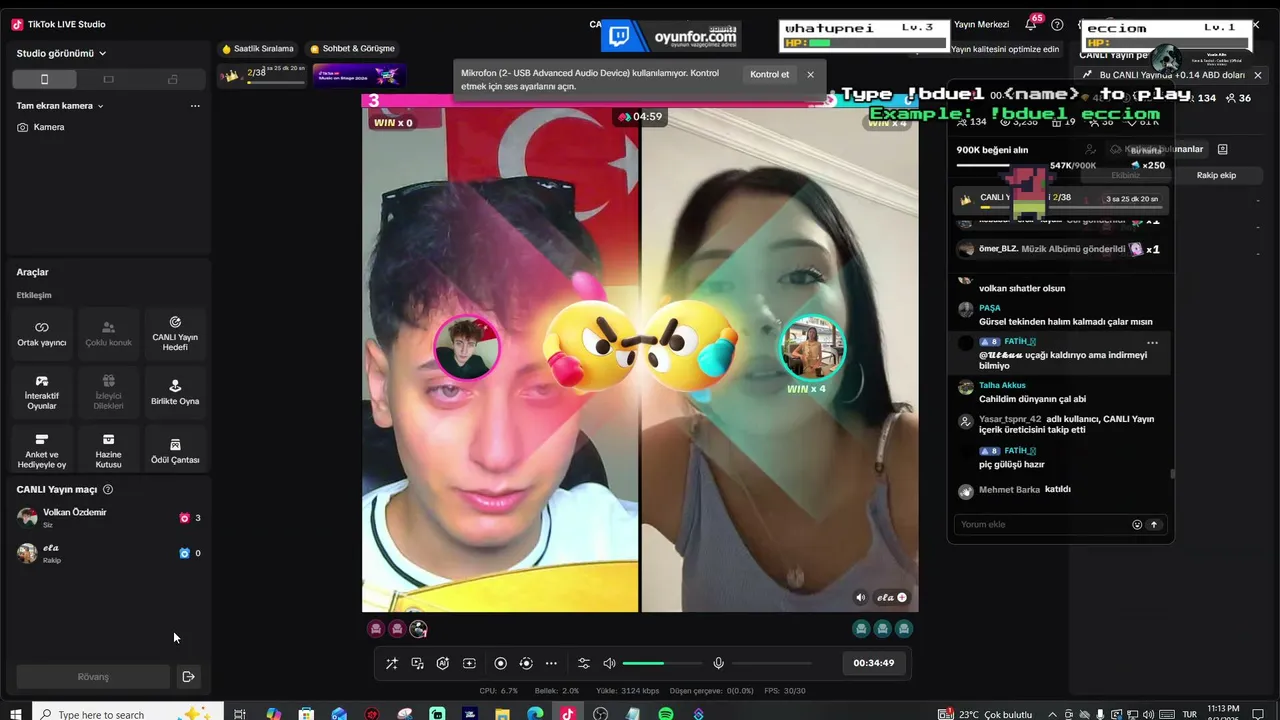Open FATİH comment three-dot options
The image size is (1280, 720).
point(1152,342)
